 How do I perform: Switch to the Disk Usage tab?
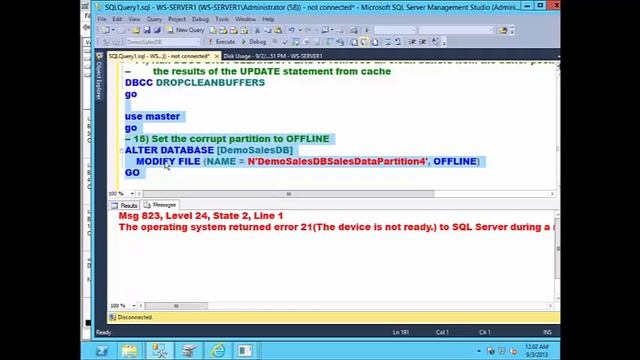[273, 56]
